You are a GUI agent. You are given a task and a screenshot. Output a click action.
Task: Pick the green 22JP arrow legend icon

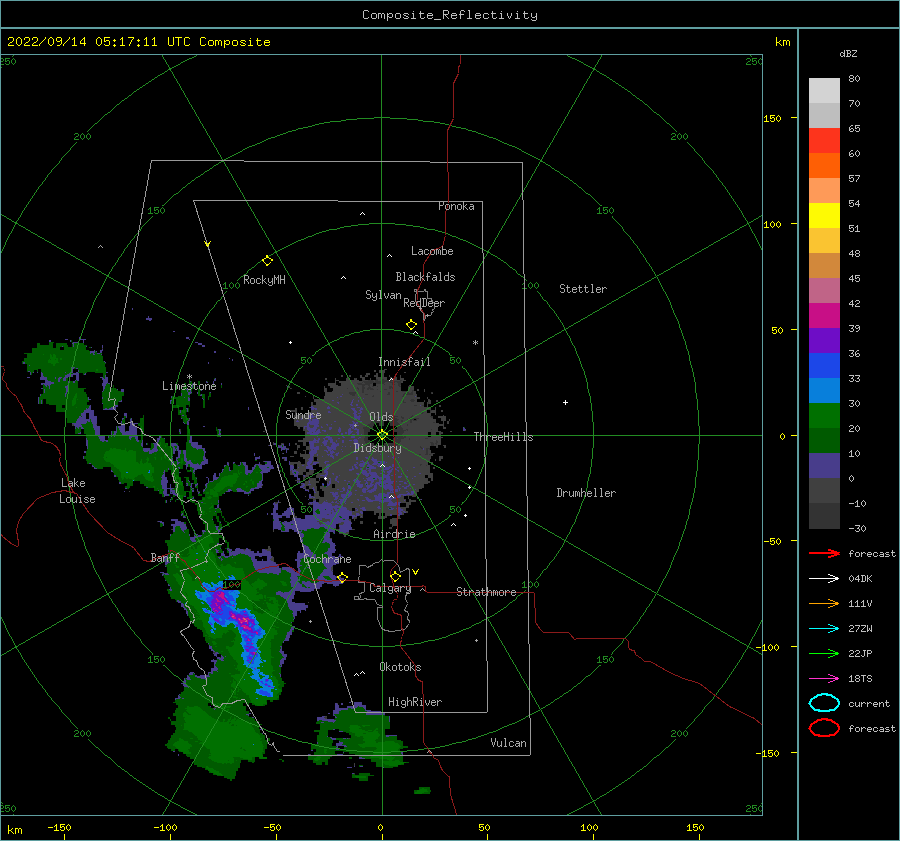tap(824, 653)
